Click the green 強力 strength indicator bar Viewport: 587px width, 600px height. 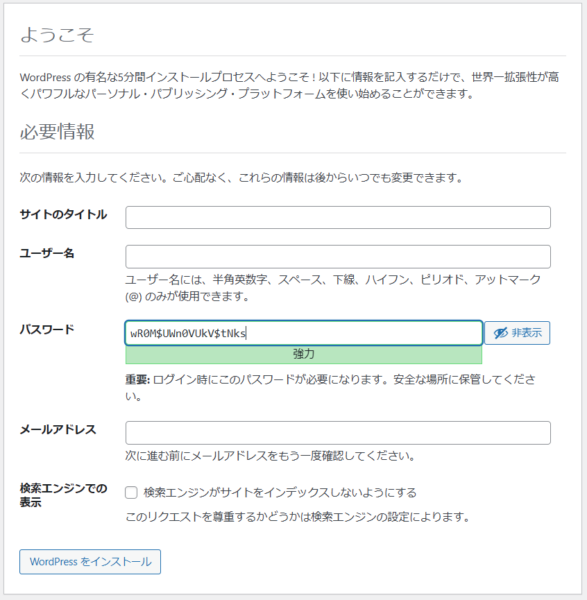click(x=303, y=354)
